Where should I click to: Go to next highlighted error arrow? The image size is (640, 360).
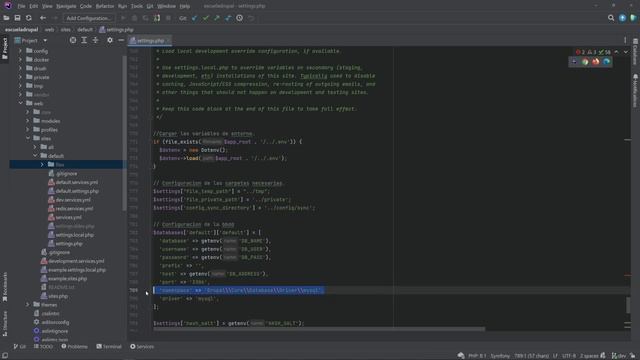(626, 52)
